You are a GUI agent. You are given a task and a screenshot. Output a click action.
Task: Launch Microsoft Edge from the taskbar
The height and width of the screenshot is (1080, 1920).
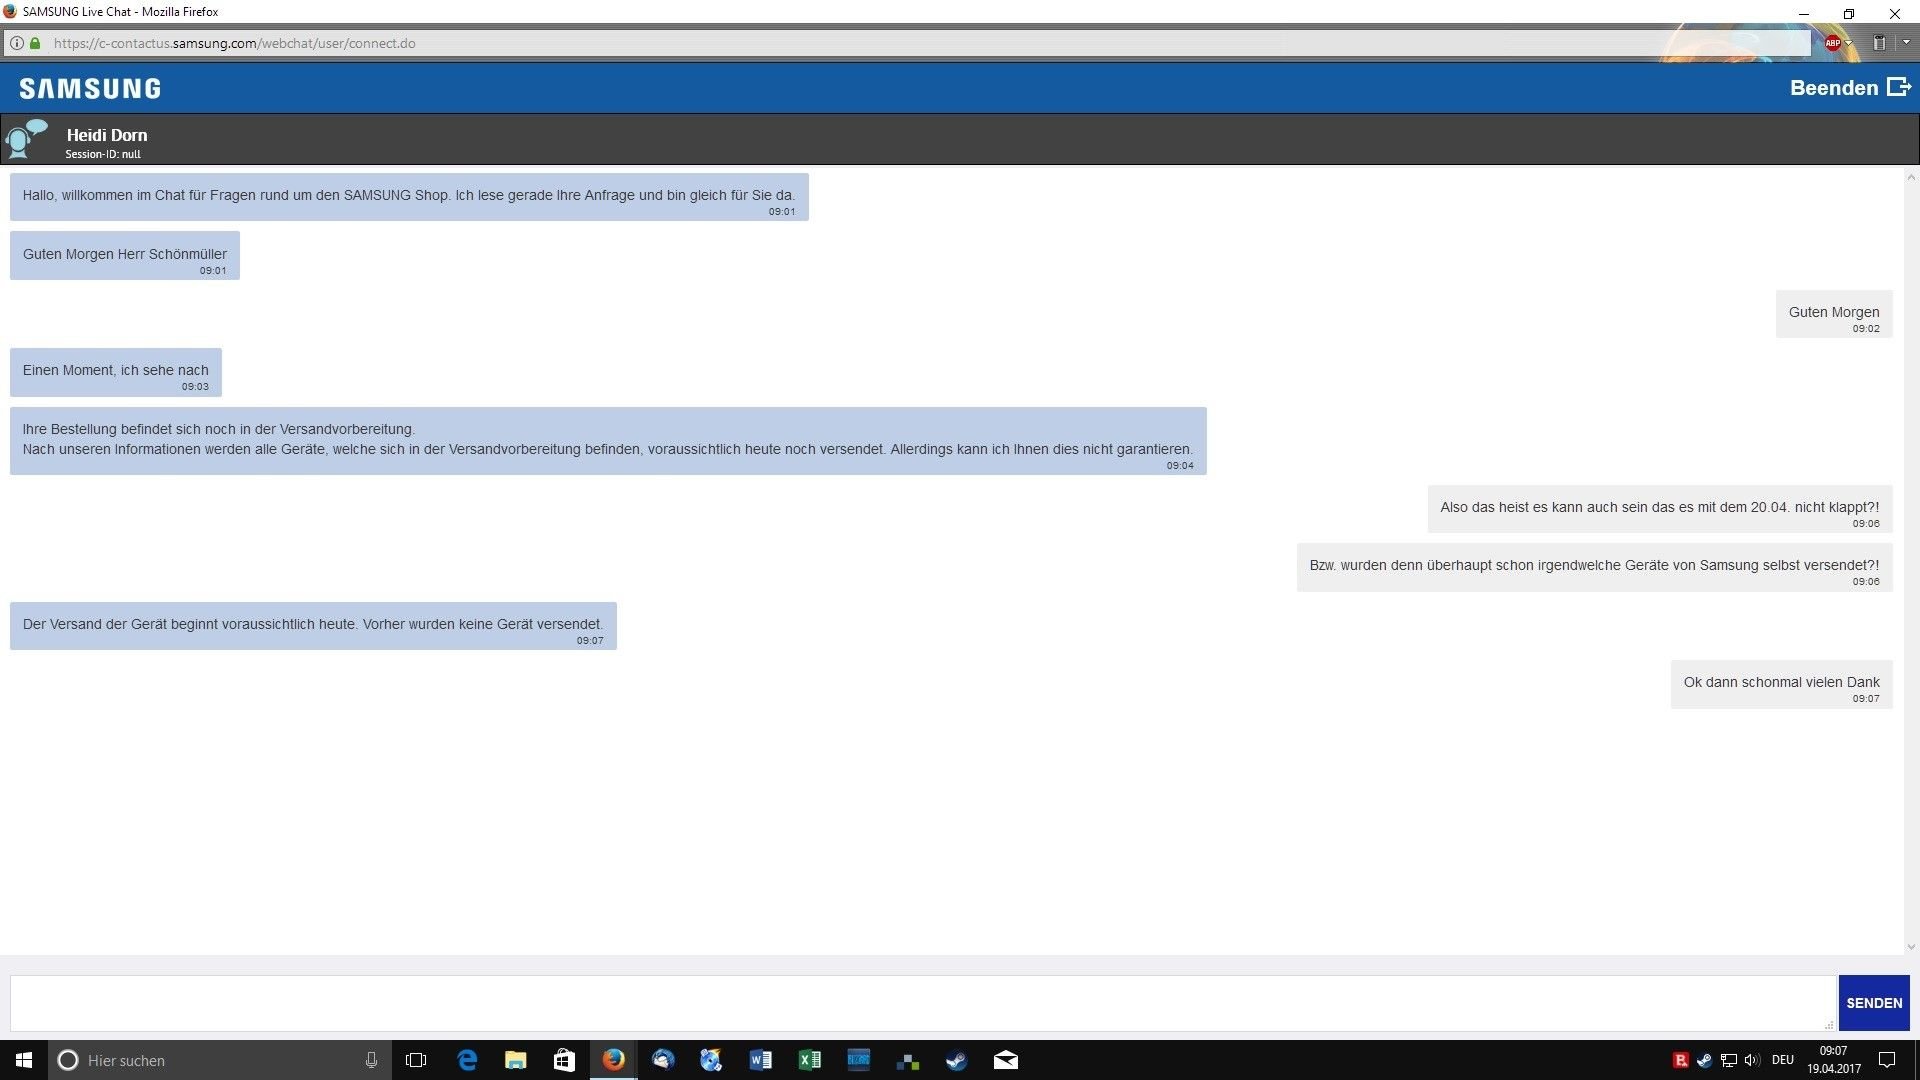pyautogui.click(x=467, y=1060)
